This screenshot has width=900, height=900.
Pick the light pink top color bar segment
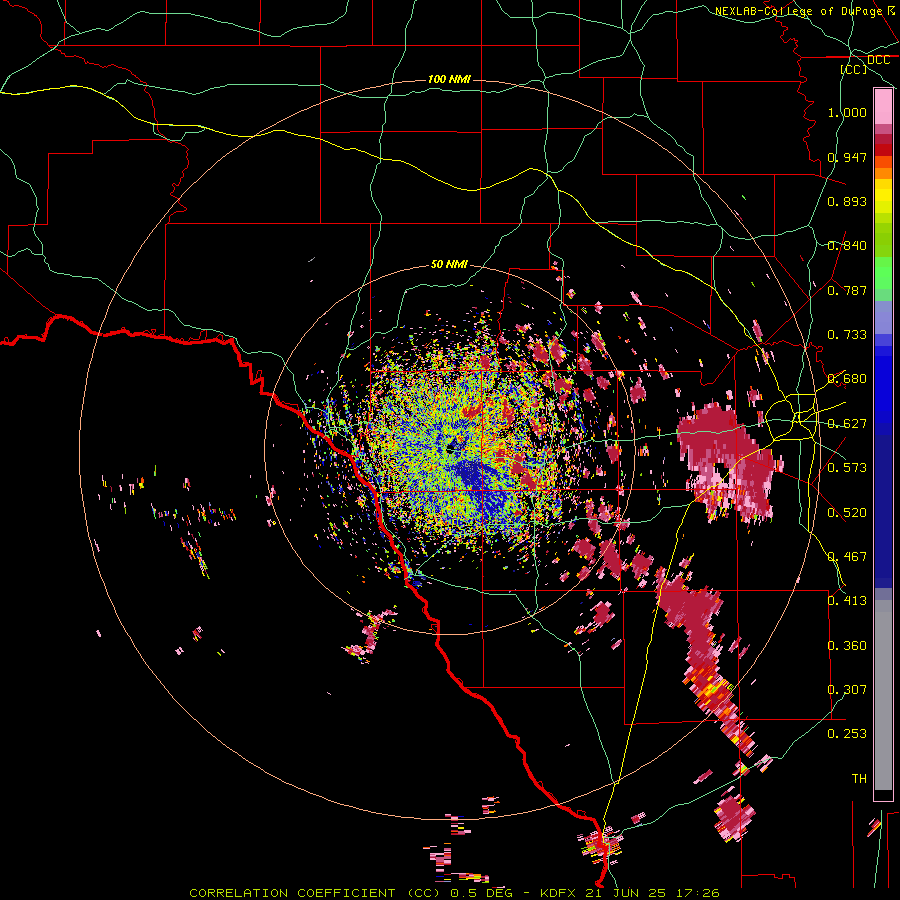pos(883,106)
